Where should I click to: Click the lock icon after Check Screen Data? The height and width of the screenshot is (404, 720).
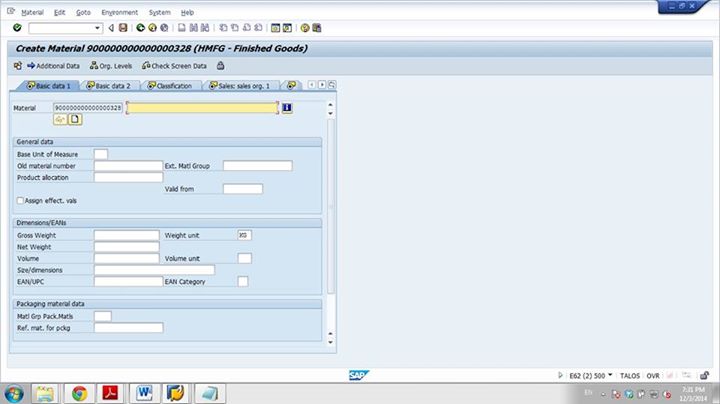tap(220, 66)
